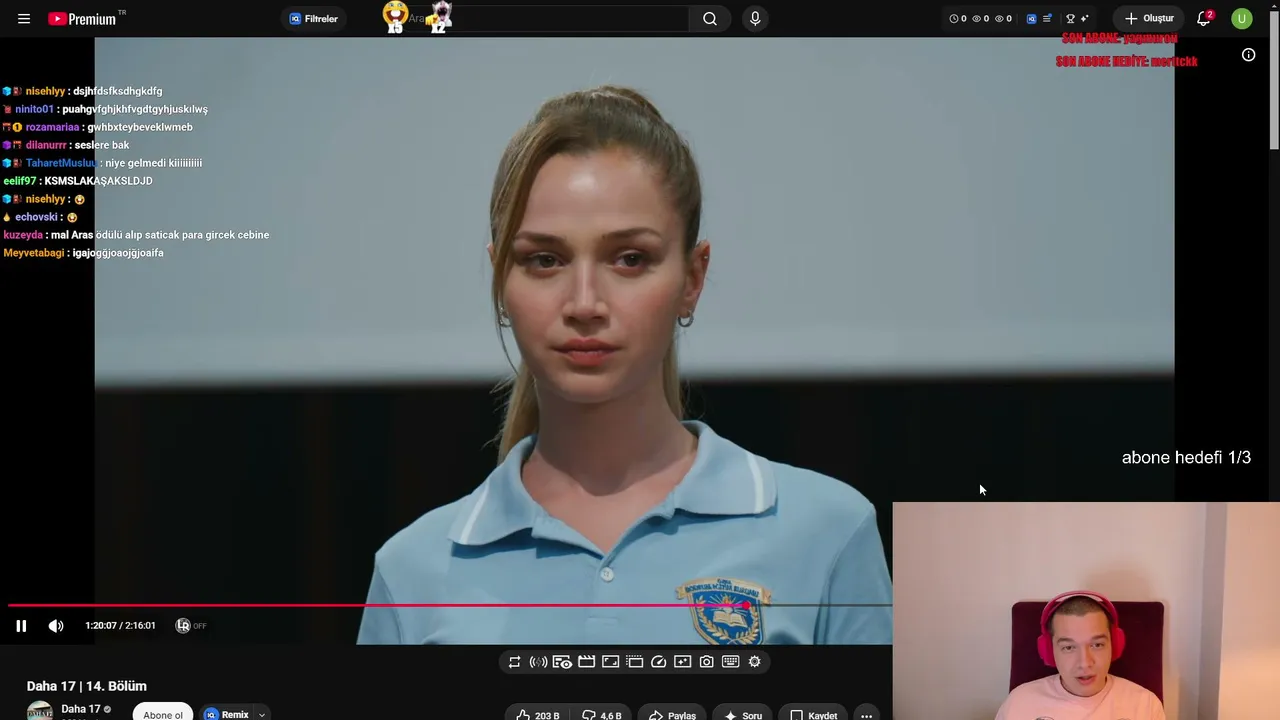Show video info card icon
The image size is (1280, 720).
coord(1248,55)
